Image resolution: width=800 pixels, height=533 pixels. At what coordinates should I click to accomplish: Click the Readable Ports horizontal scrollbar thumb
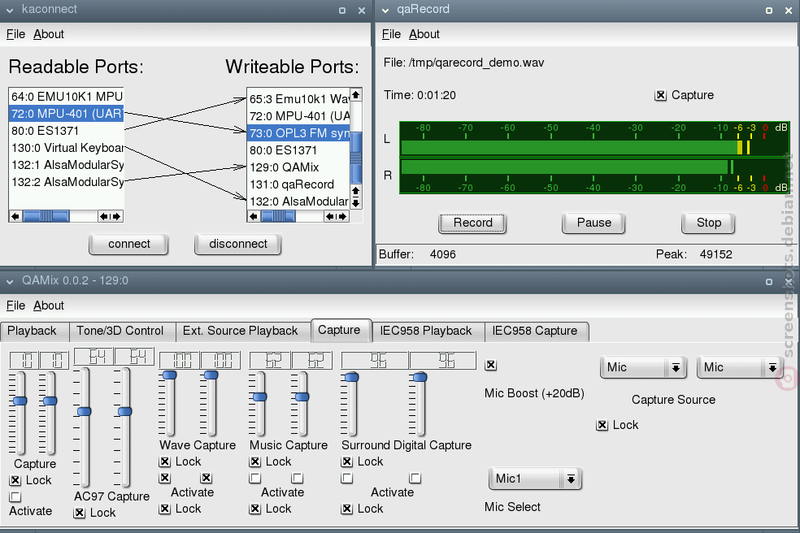coord(46,216)
